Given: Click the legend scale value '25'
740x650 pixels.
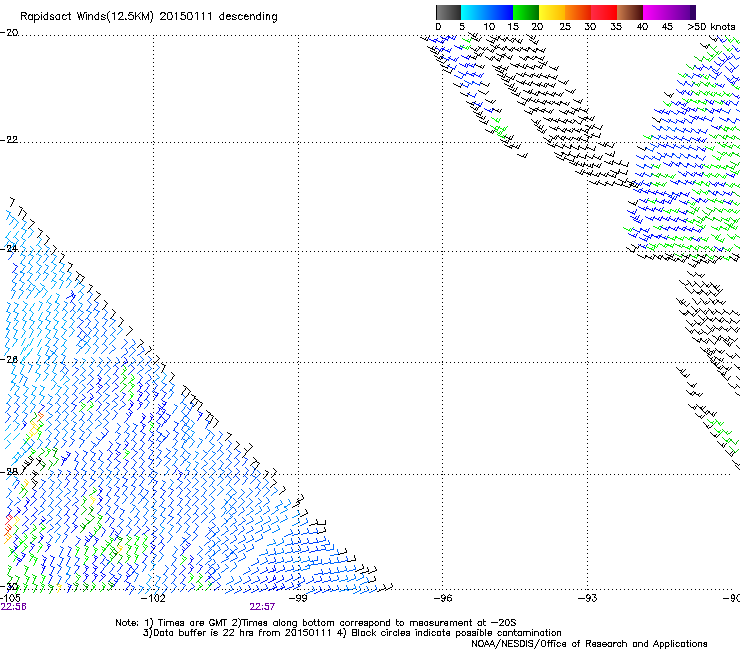Looking at the screenshot, I should click(565, 27).
